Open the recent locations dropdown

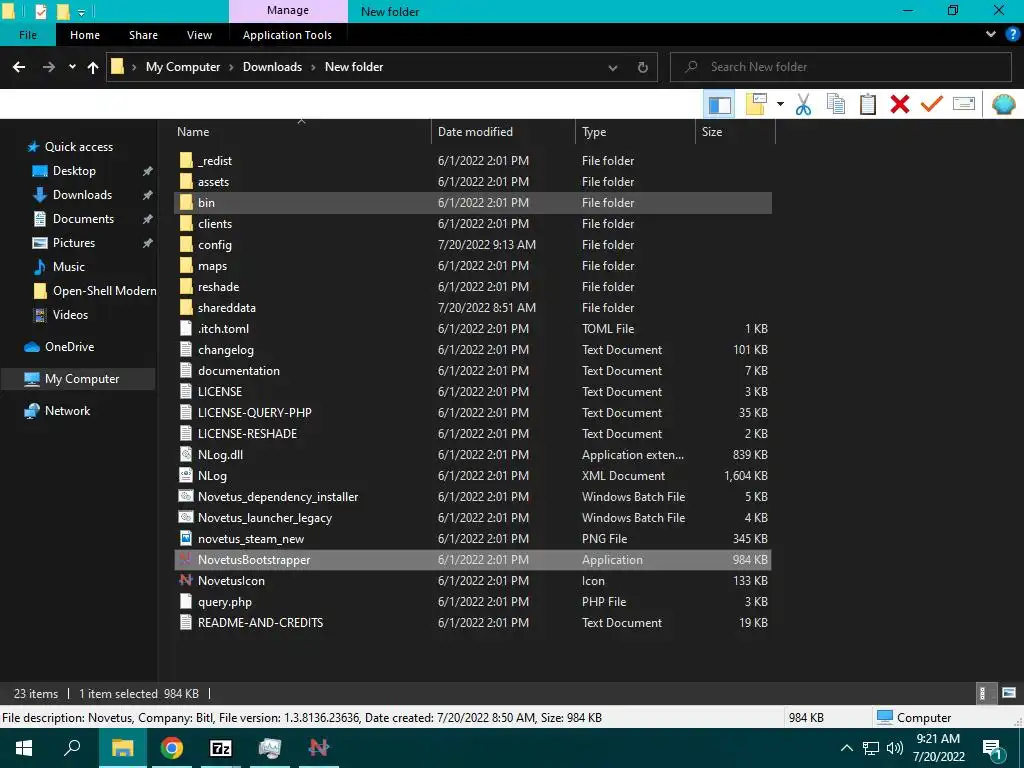[x=72, y=67]
